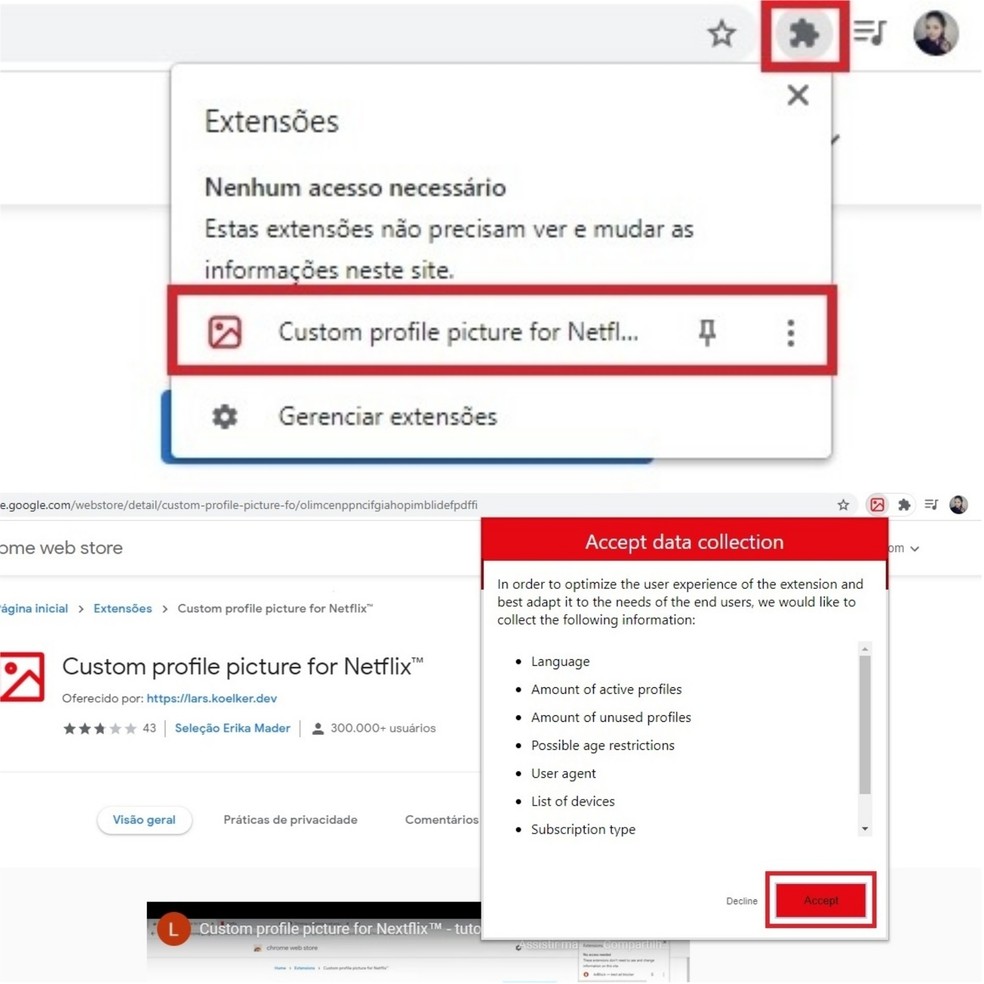Select the Visão geral tab

tap(144, 820)
